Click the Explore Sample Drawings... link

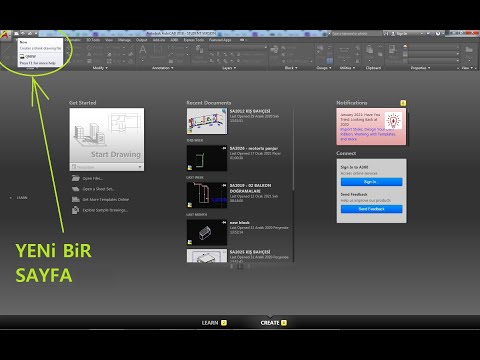pos(105,210)
